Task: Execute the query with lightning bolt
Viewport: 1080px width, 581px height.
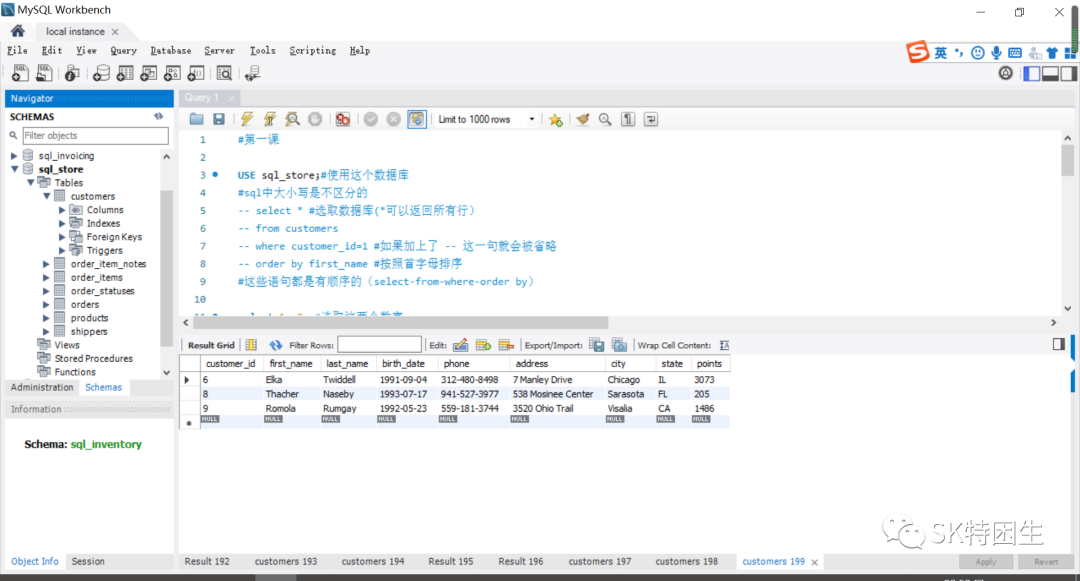Action: click(247, 119)
